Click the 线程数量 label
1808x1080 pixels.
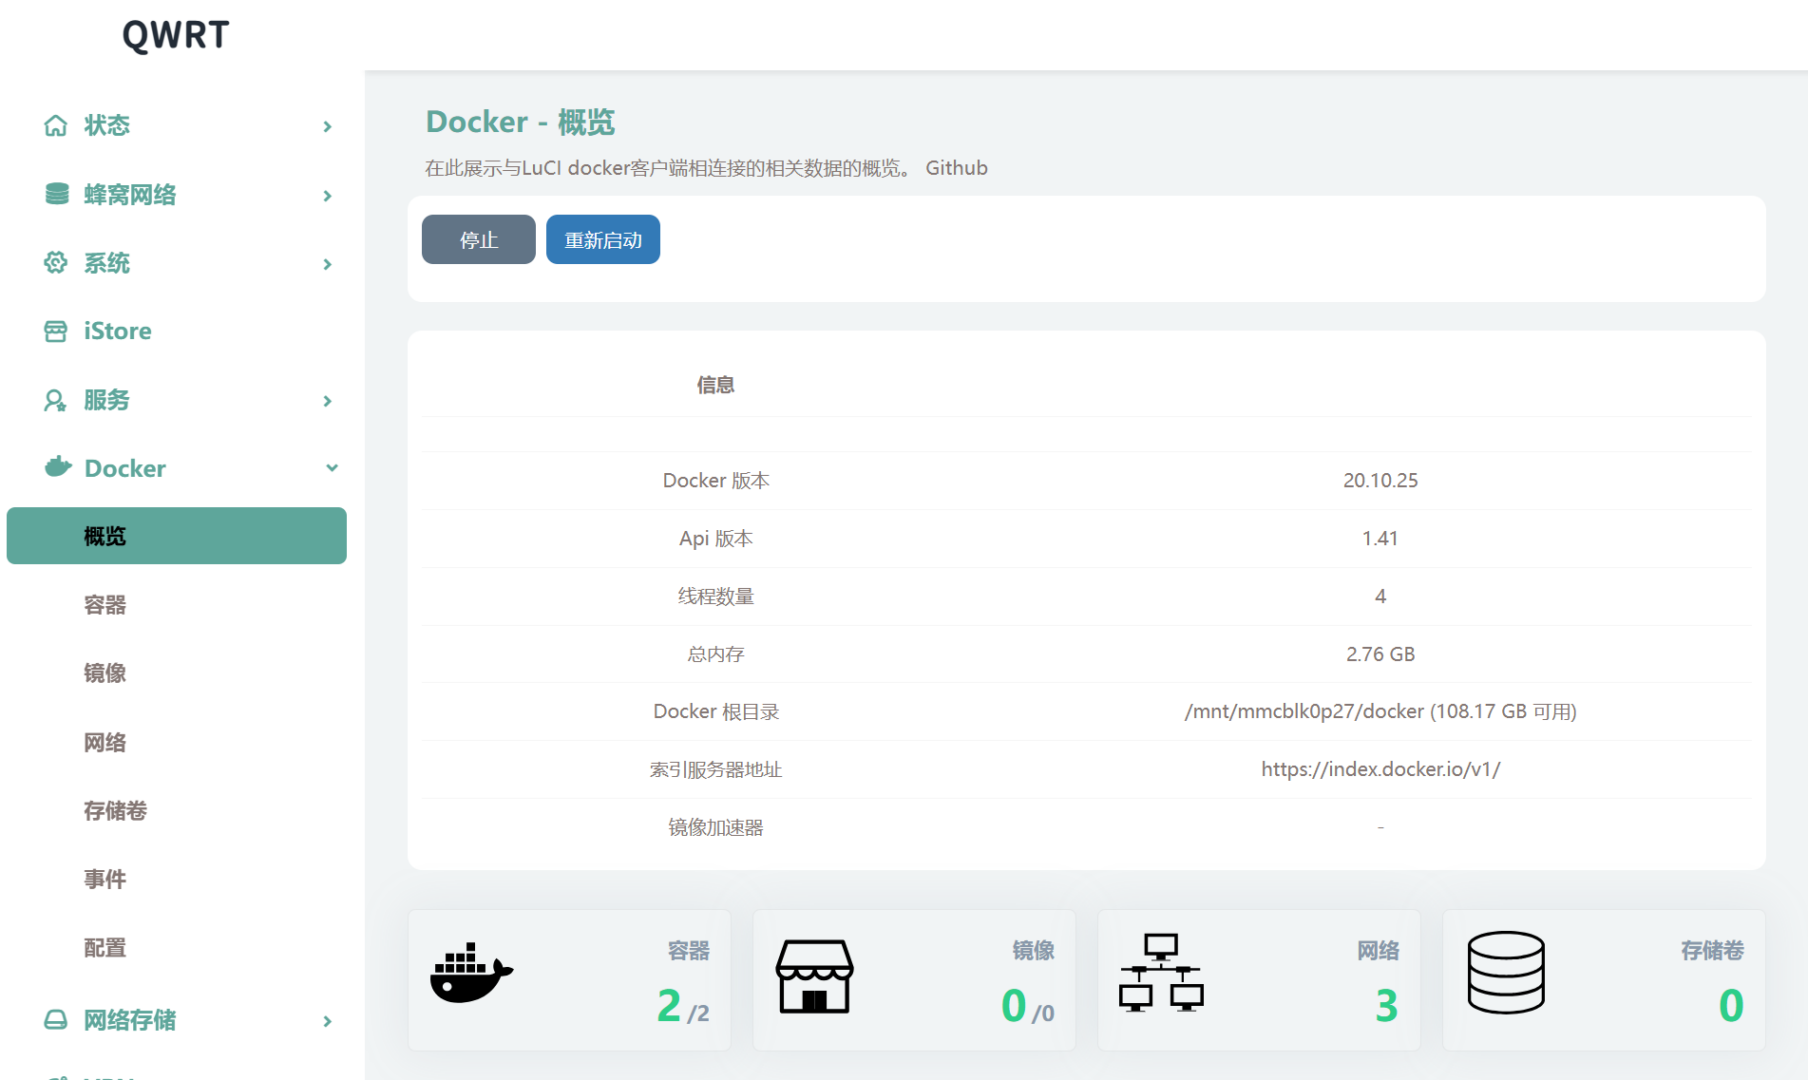click(x=716, y=596)
